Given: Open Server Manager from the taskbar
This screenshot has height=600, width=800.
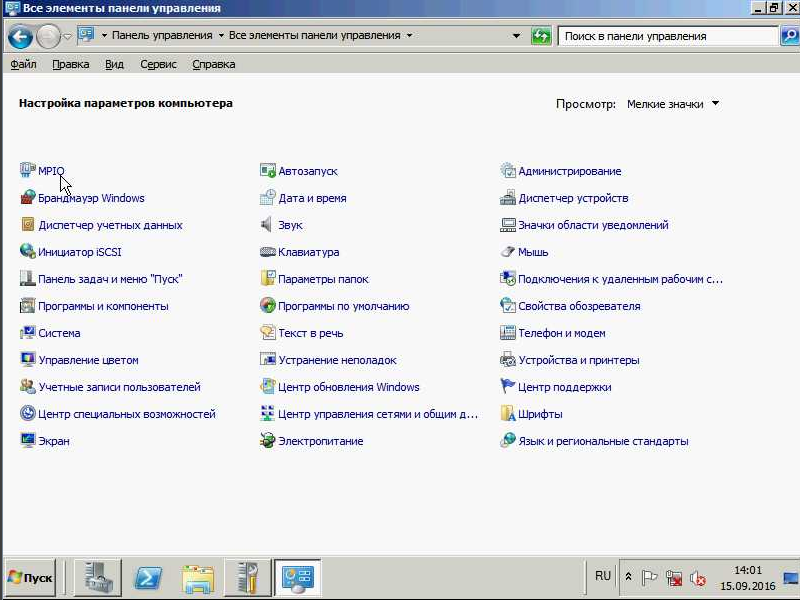Looking at the screenshot, I should point(98,578).
